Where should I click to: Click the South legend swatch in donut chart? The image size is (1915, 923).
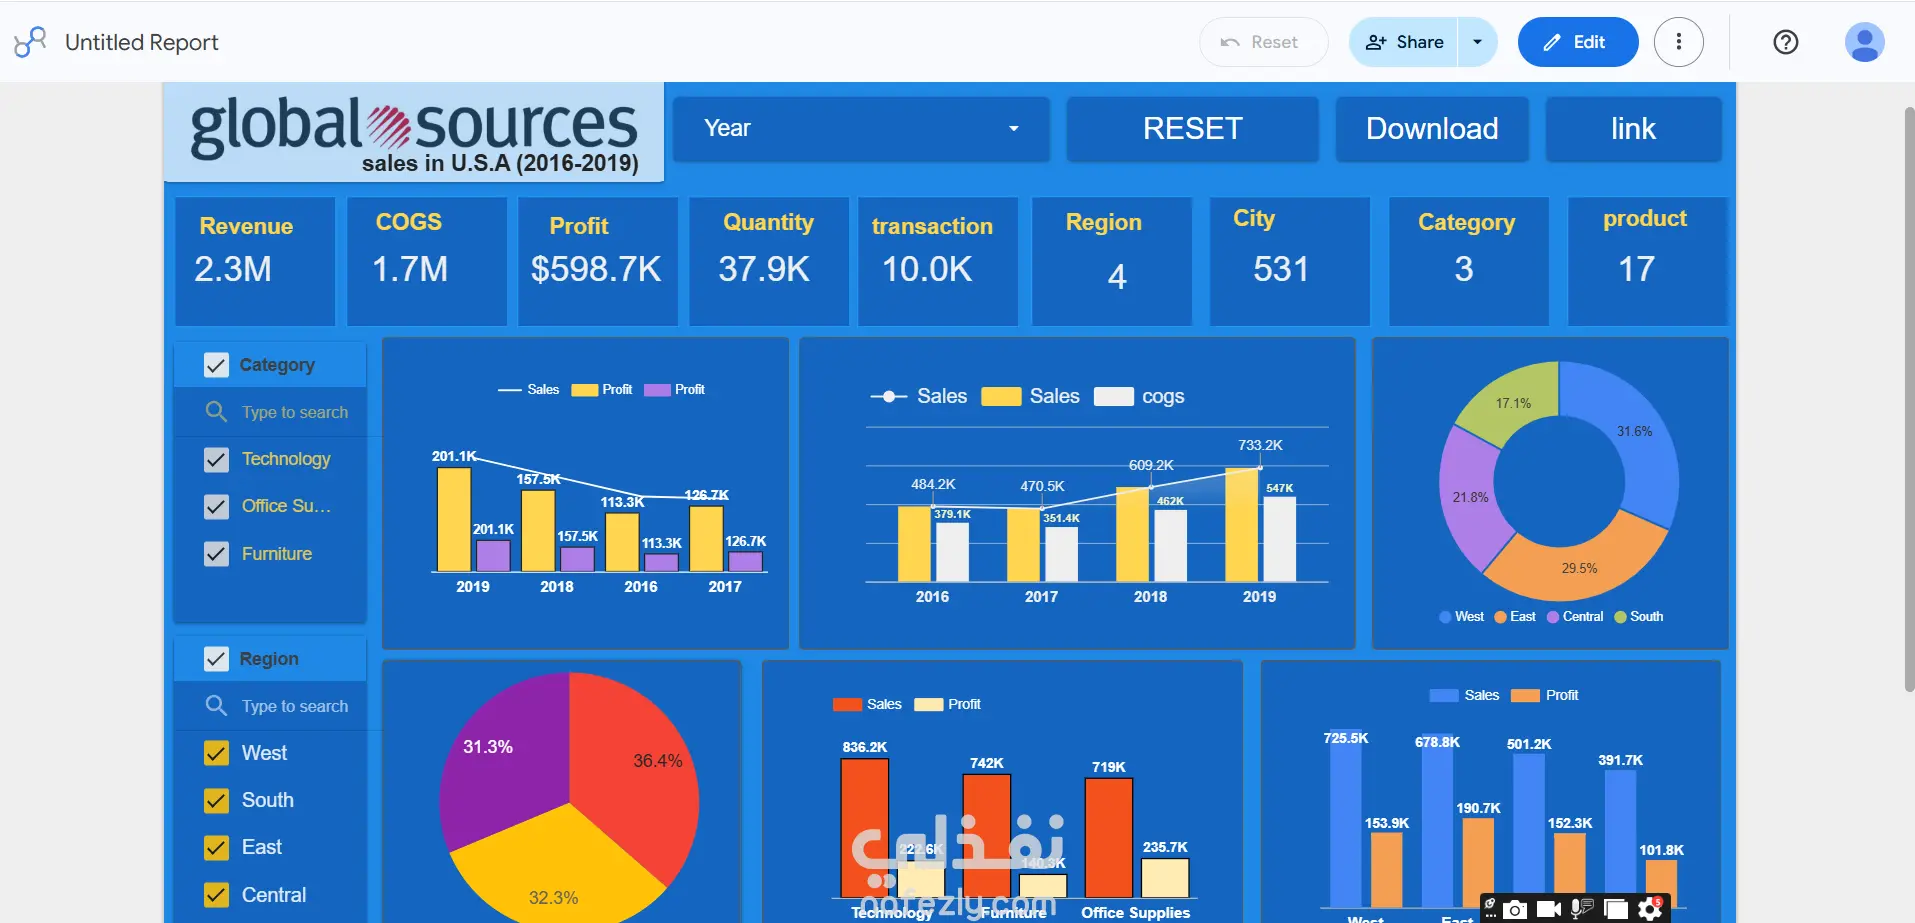pos(1620,617)
